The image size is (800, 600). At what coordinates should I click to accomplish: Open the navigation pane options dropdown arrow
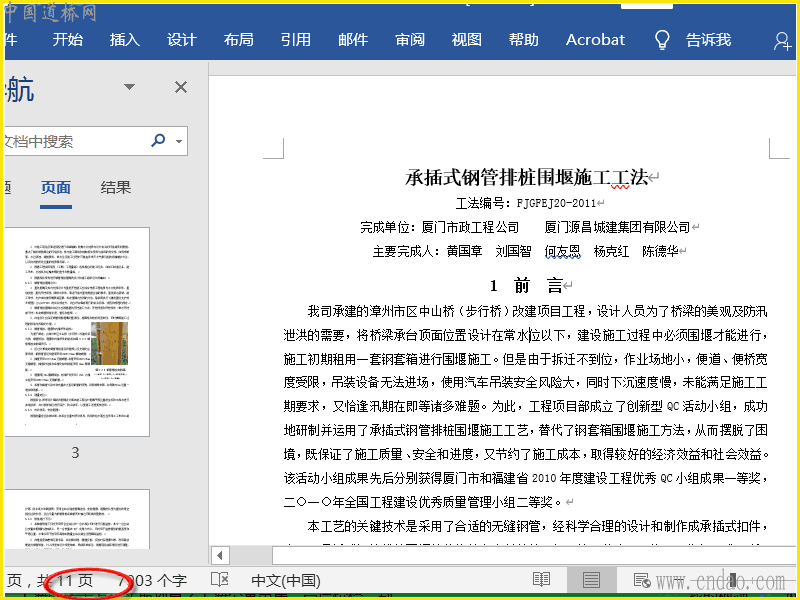point(129,87)
